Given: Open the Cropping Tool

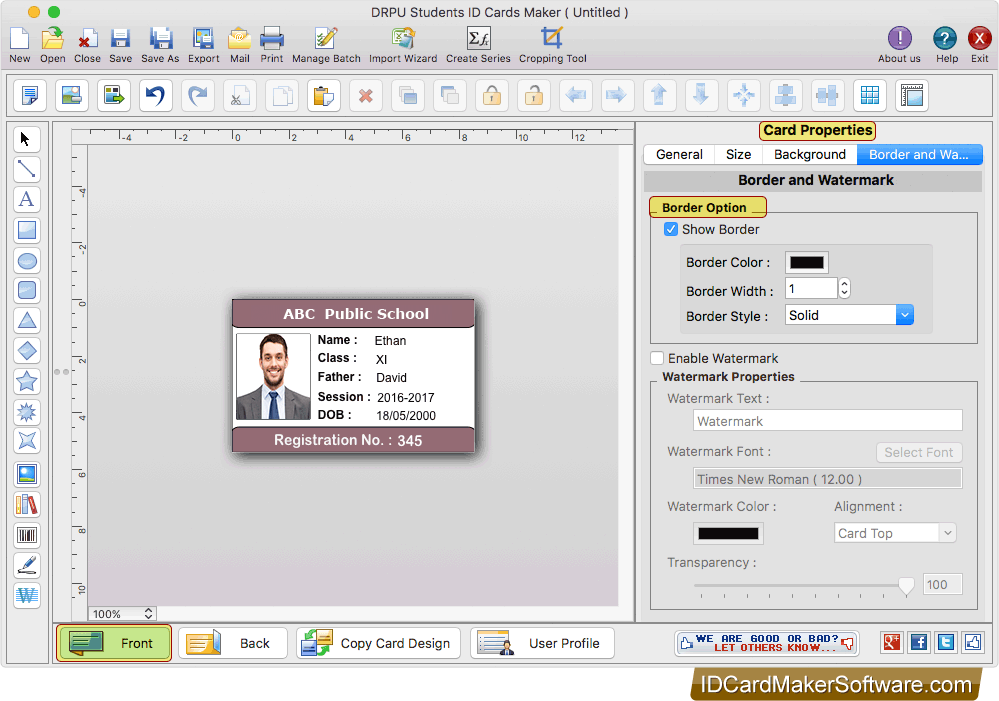Looking at the screenshot, I should tap(551, 44).
